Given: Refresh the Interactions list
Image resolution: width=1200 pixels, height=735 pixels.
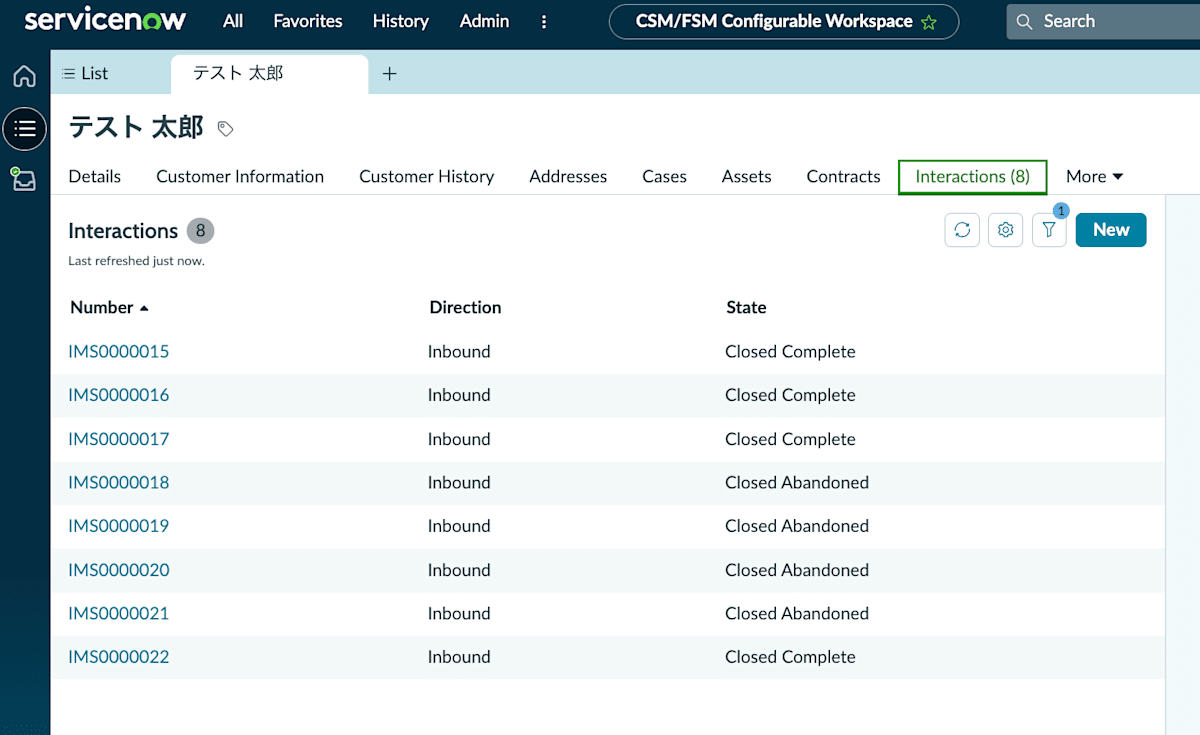Looking at the screenshot, I should [x=962, y=230].
